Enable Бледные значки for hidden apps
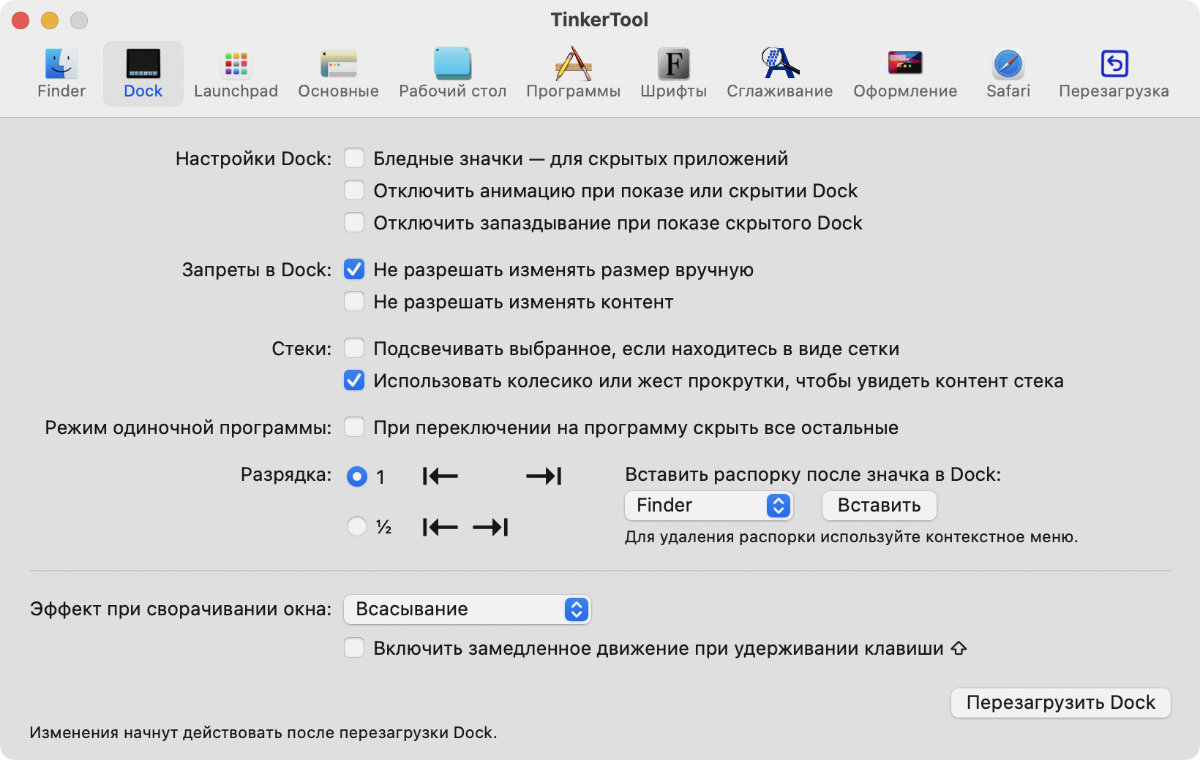The height and width of the screenshot is (760, 1200). [354, 158]
